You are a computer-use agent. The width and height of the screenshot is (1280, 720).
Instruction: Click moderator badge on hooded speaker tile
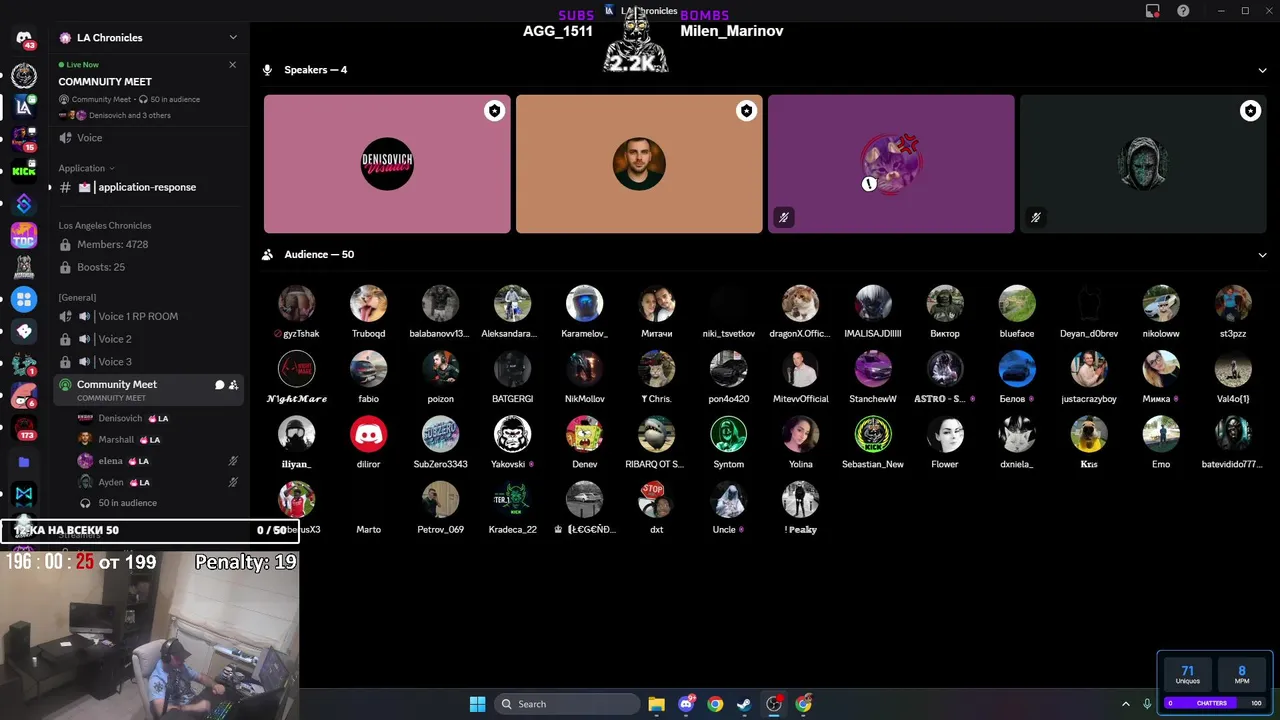tap(1251, 111)
